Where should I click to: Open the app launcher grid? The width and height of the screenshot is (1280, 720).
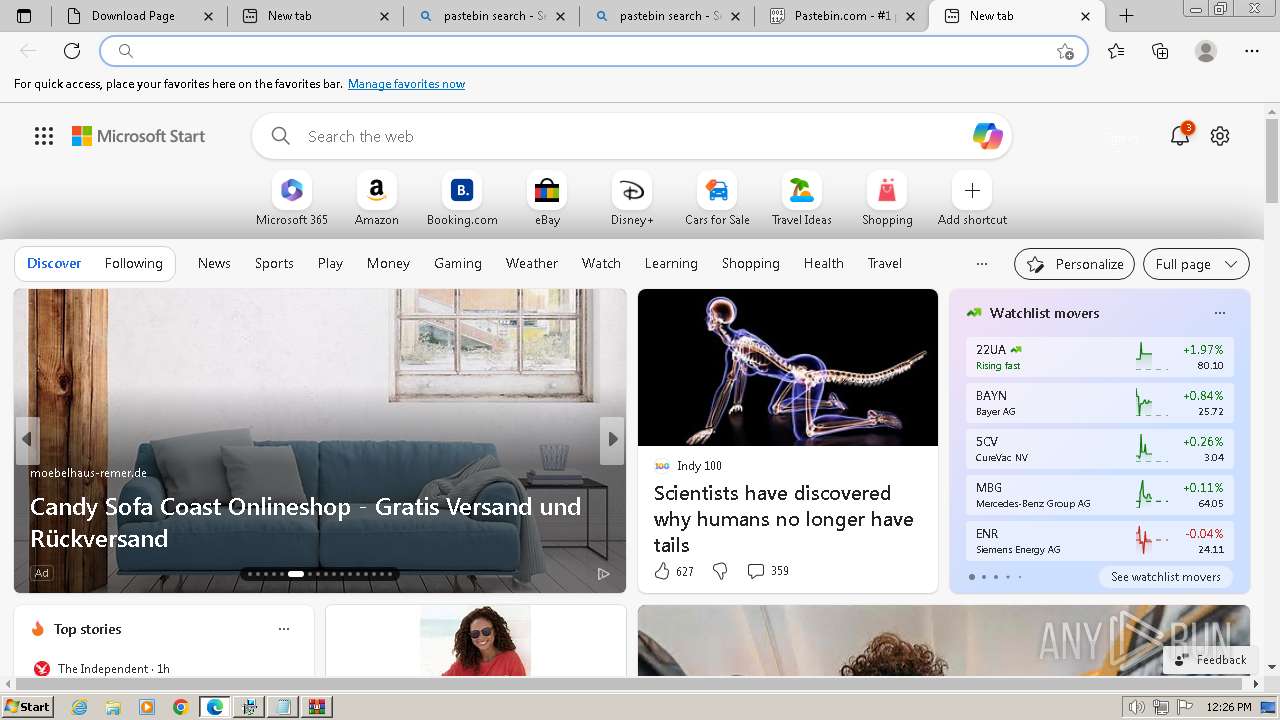pos(44,136)
